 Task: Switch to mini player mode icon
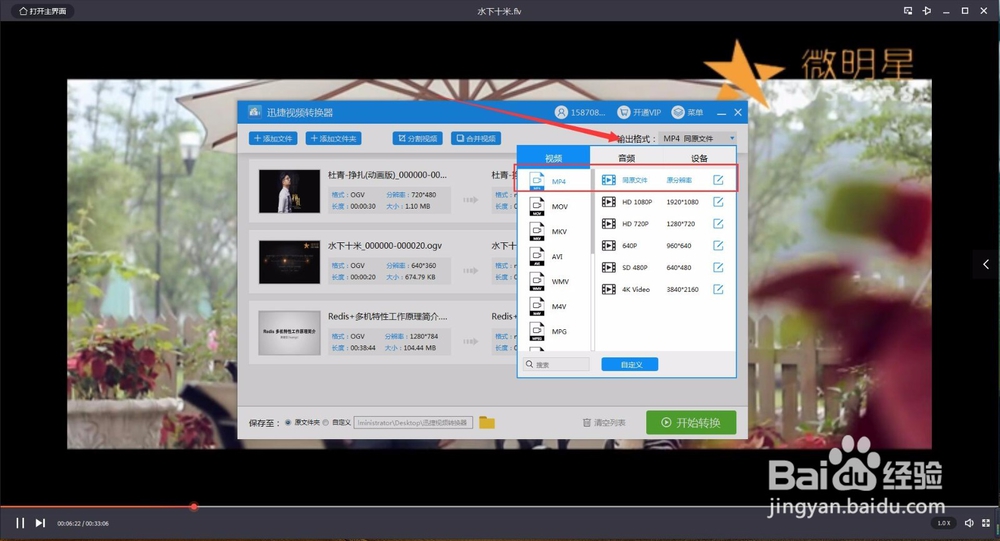[x=908, y=11]
